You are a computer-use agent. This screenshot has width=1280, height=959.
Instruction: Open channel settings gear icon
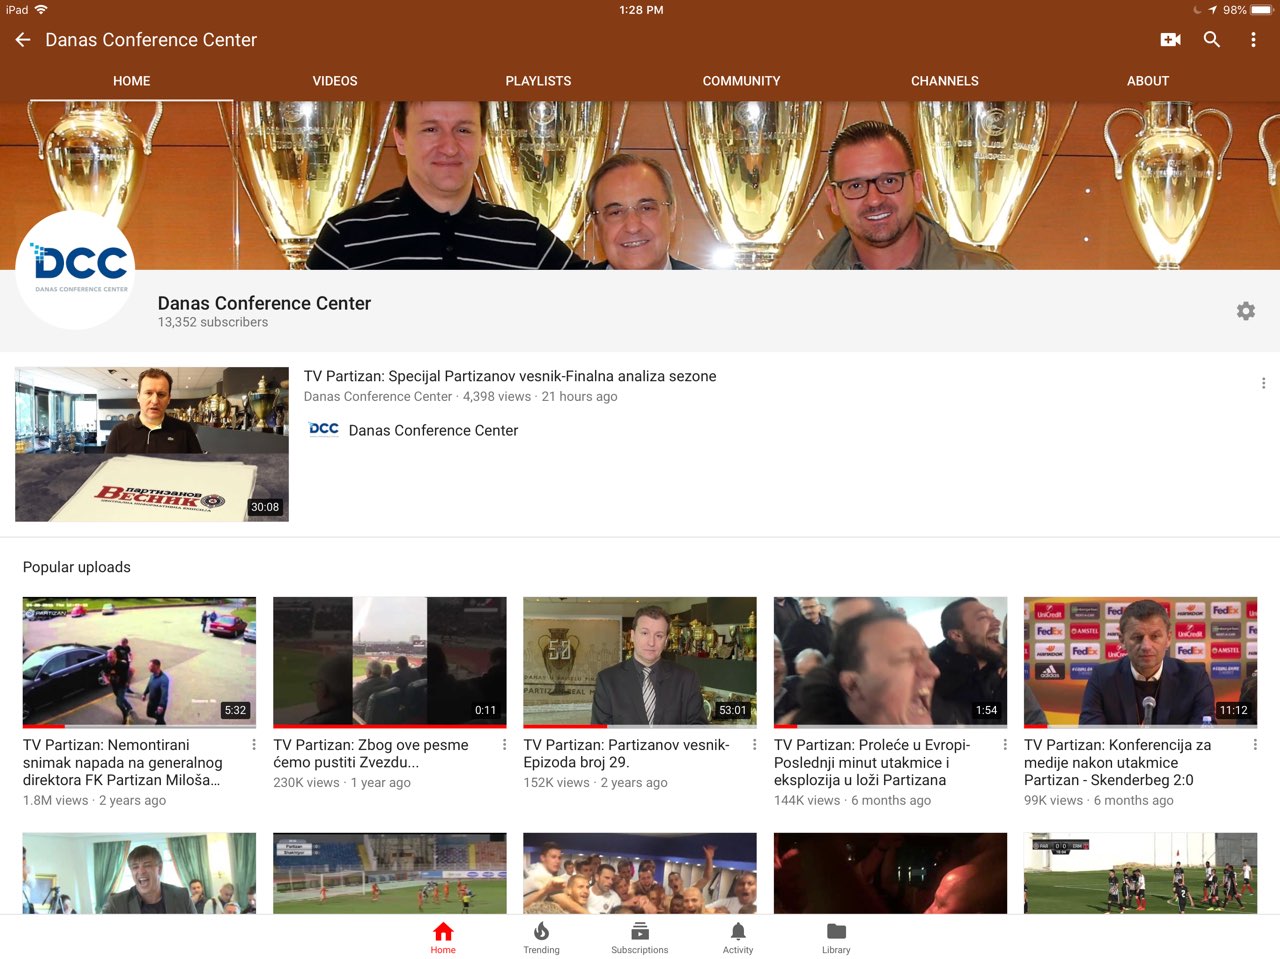(1246, 311)
